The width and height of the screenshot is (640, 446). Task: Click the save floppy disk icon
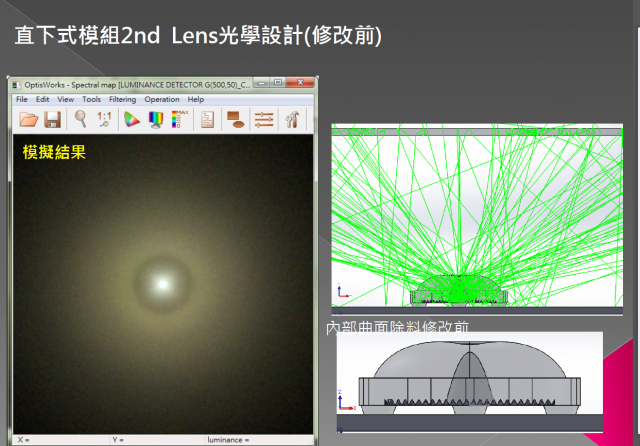(52, 120)
